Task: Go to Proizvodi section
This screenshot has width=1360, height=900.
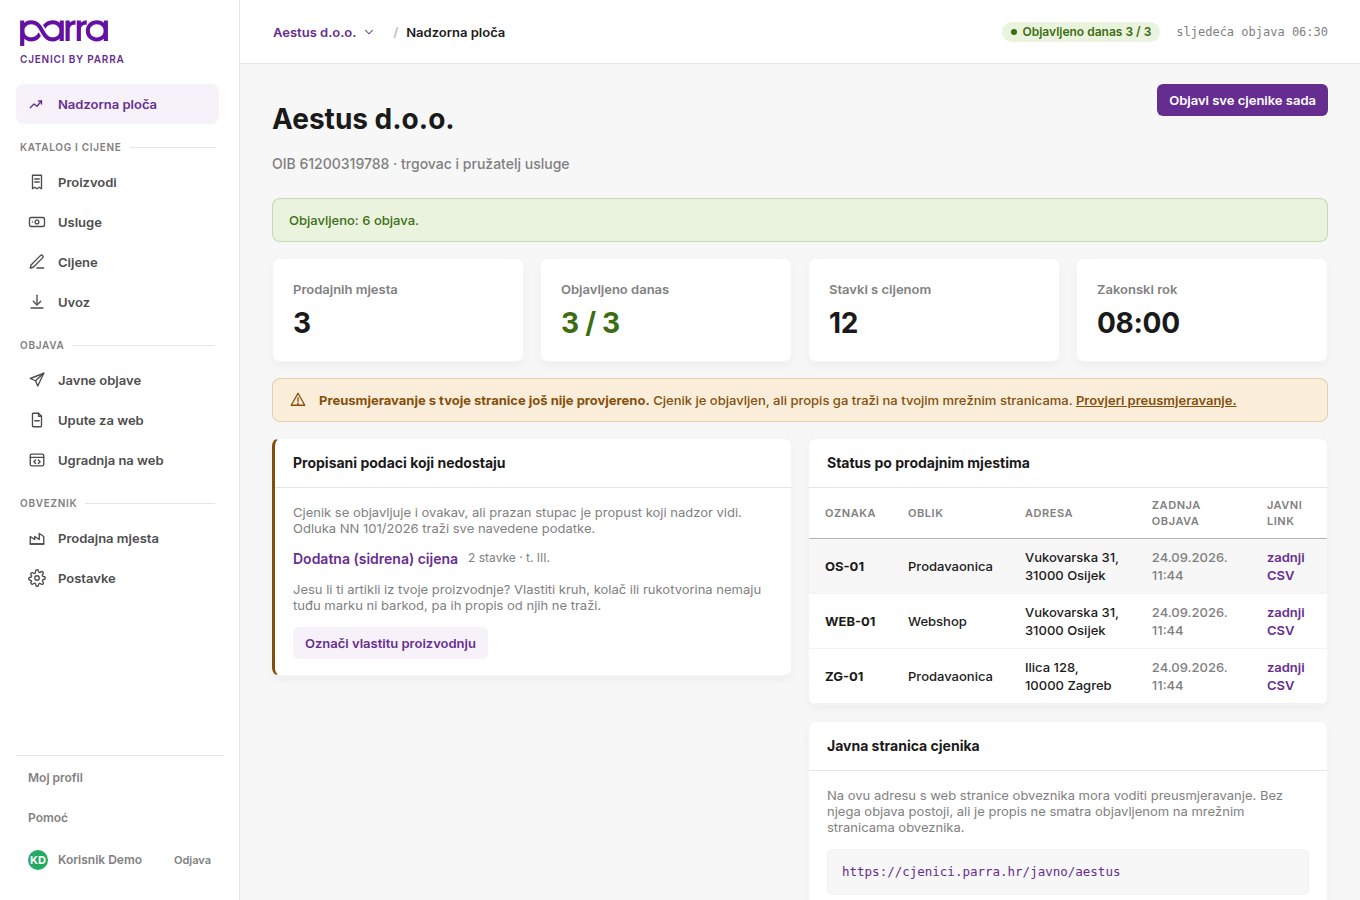Action: pos(117,182)
